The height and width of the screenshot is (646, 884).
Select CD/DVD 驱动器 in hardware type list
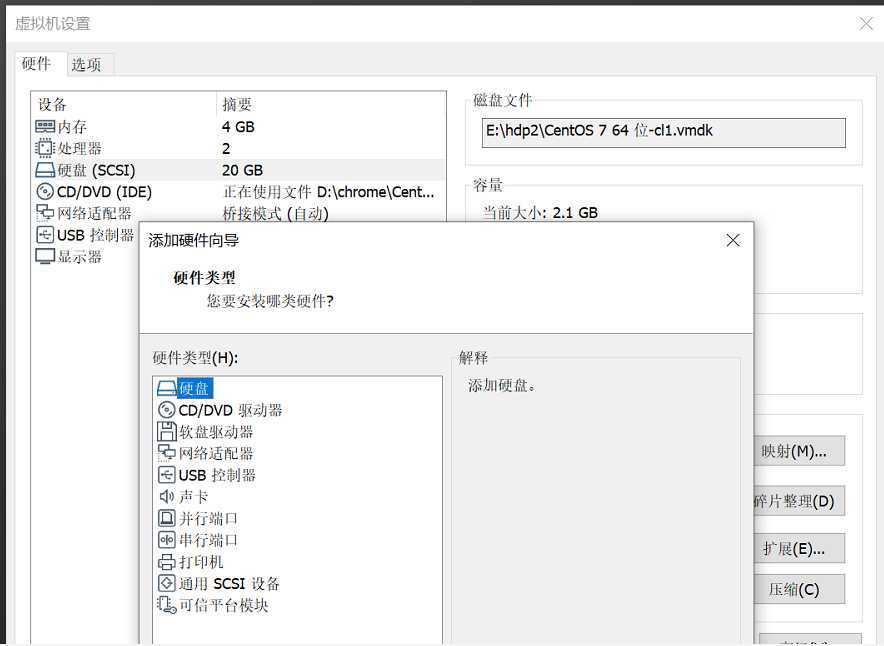click(230, 410)
